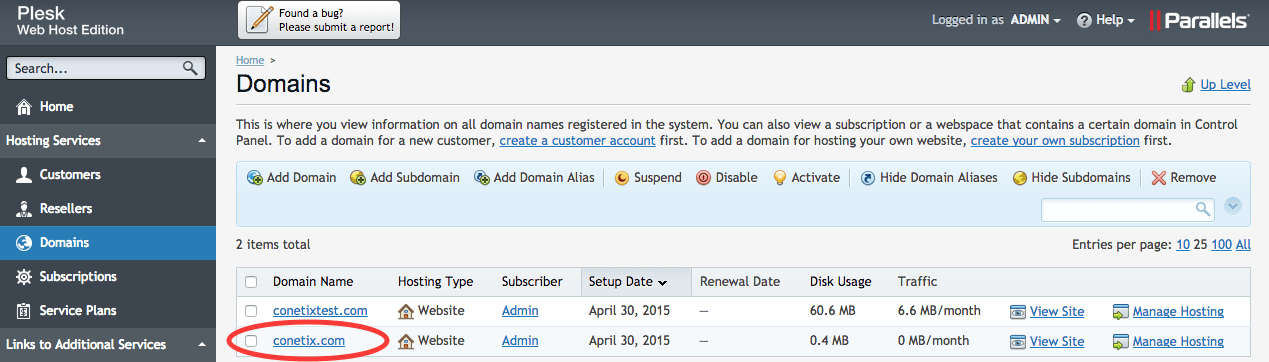Sort by Disk Usage column header

840,282
